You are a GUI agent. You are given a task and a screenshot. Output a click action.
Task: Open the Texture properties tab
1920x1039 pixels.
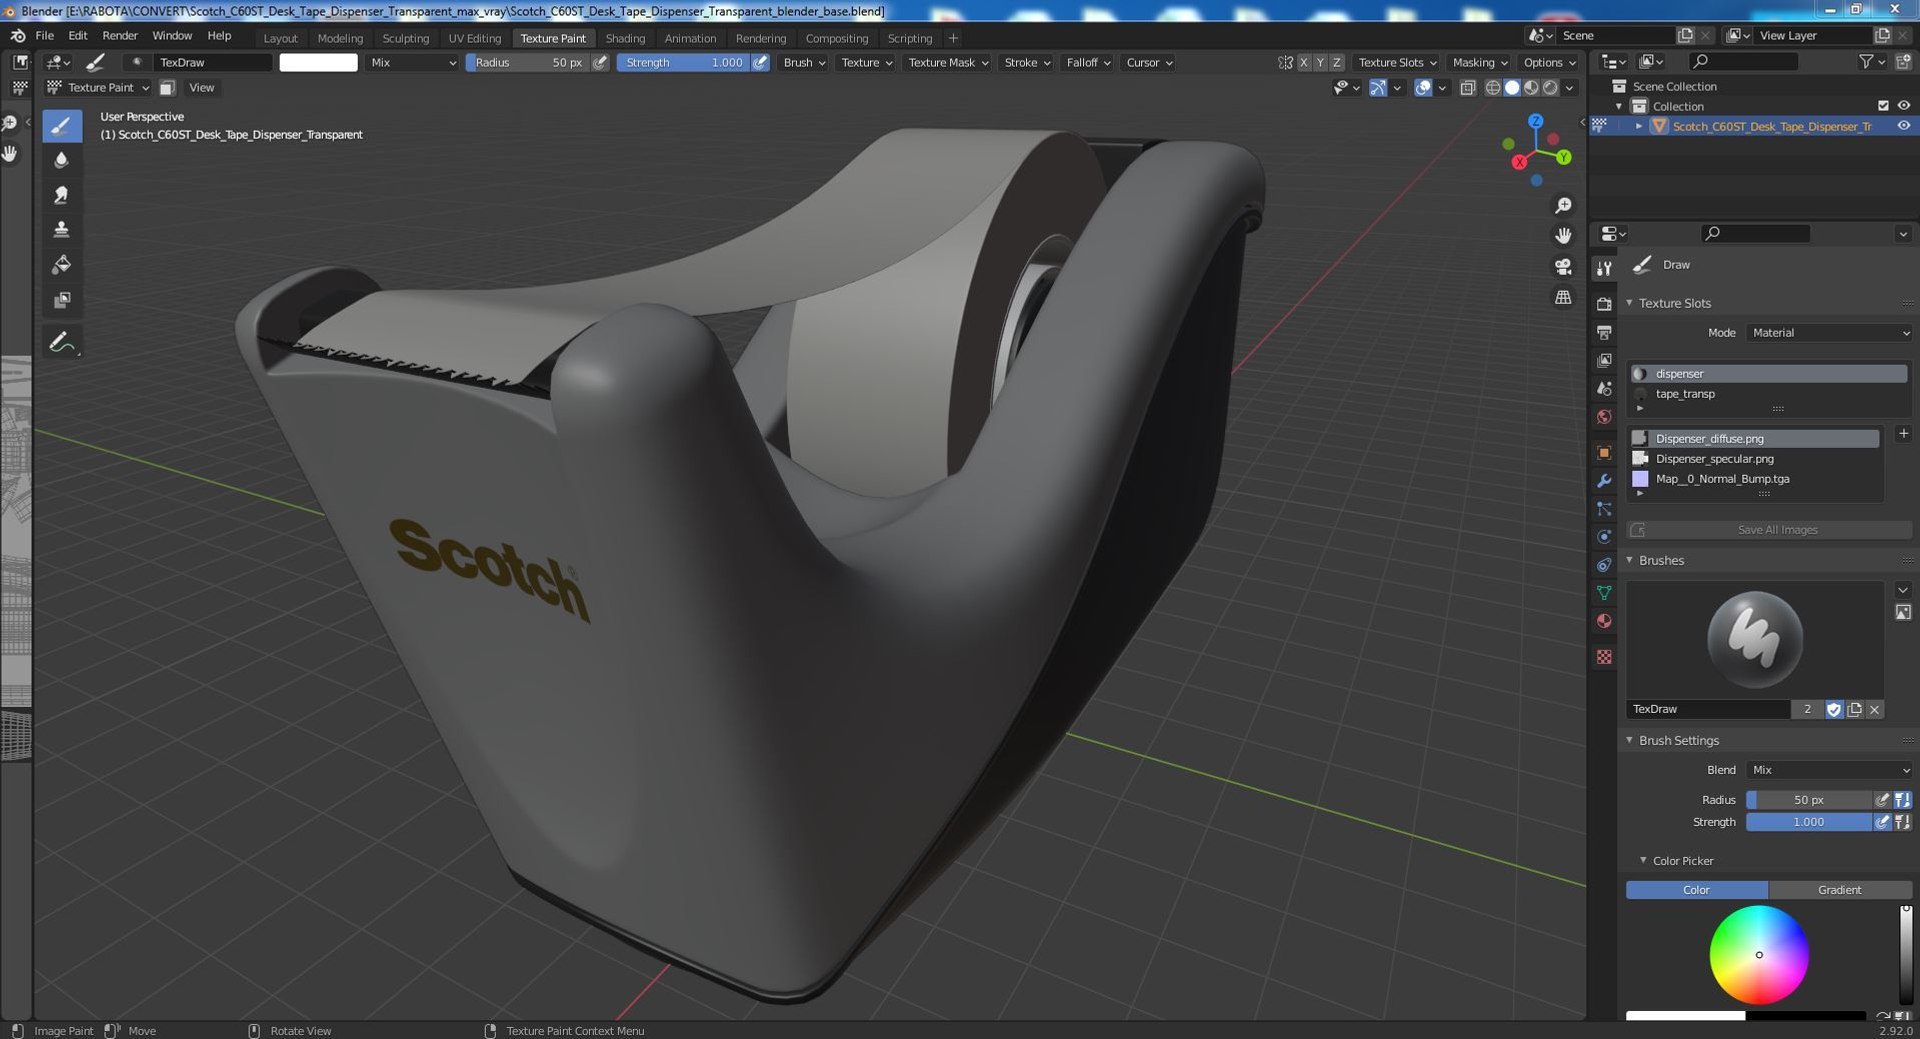[x=1604, y=657]
